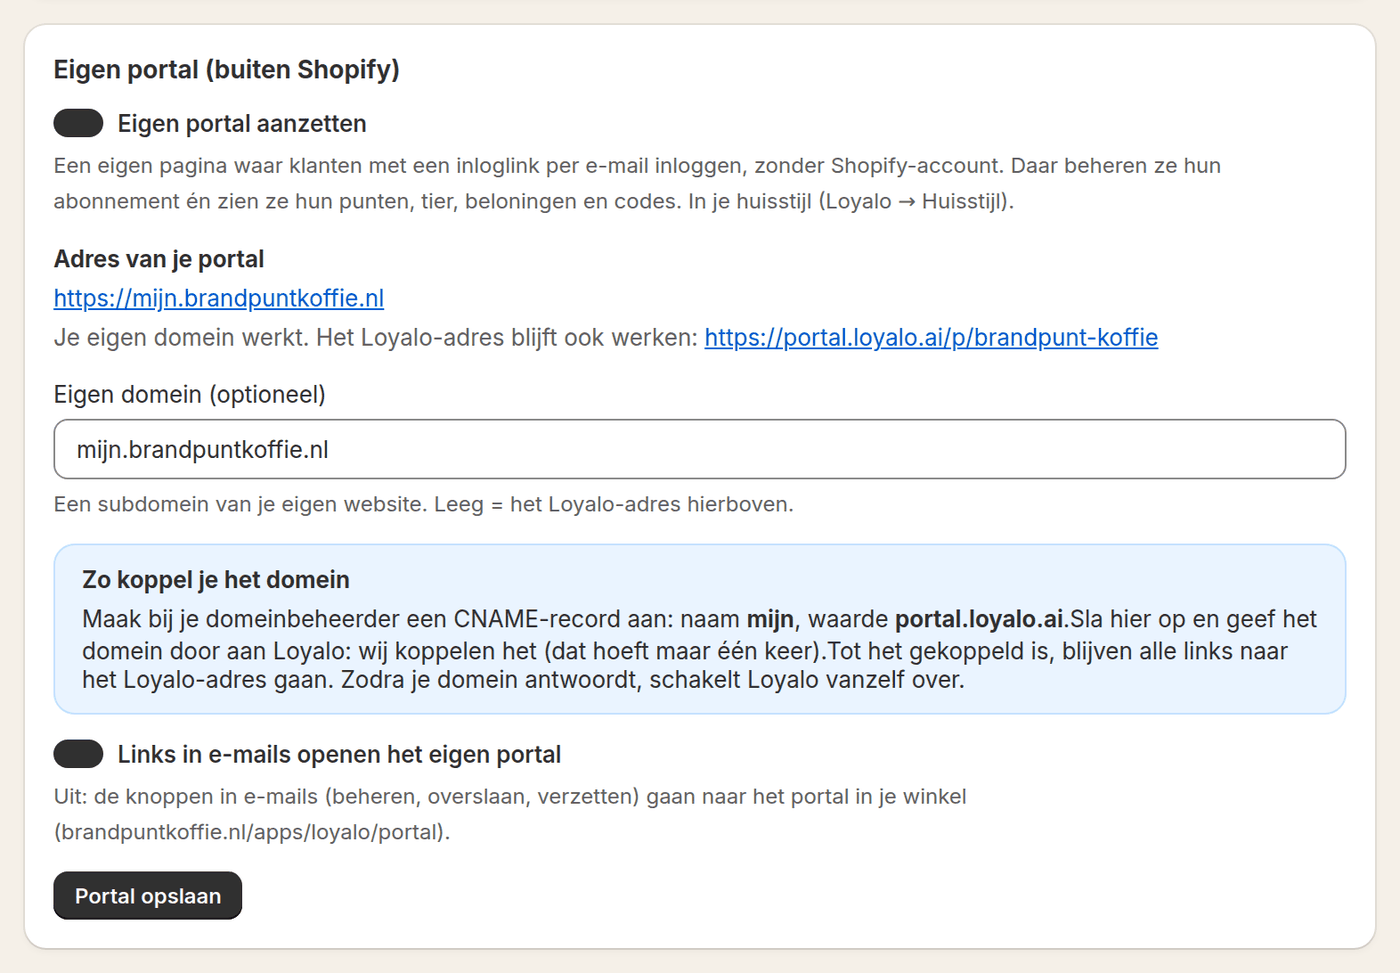
Task: Click the 'Links in e-mails openen het eigen portal' label
Action: click(x=339, y=754)
